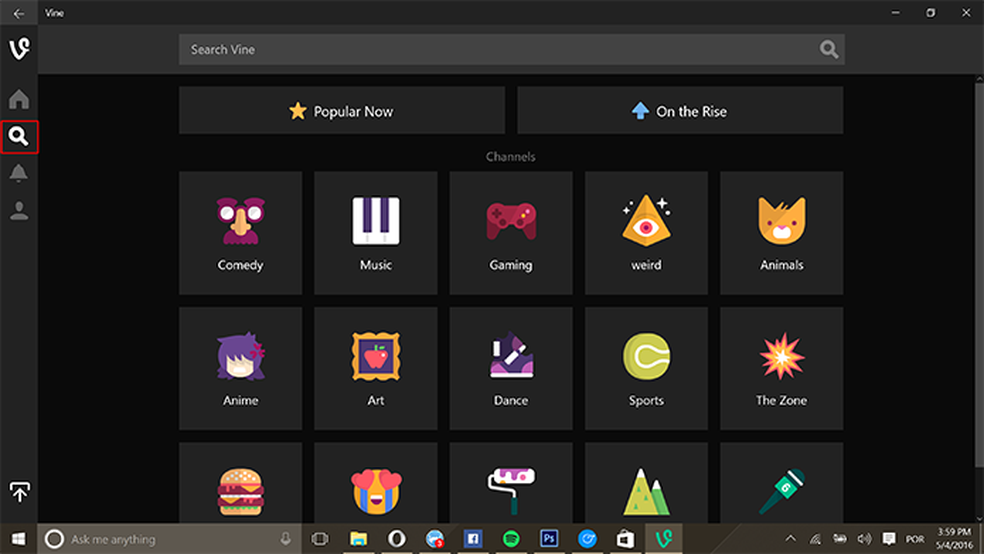984x554 pixels.
Task: Open Photoshop from the taskbar
Action: point(549,539)
